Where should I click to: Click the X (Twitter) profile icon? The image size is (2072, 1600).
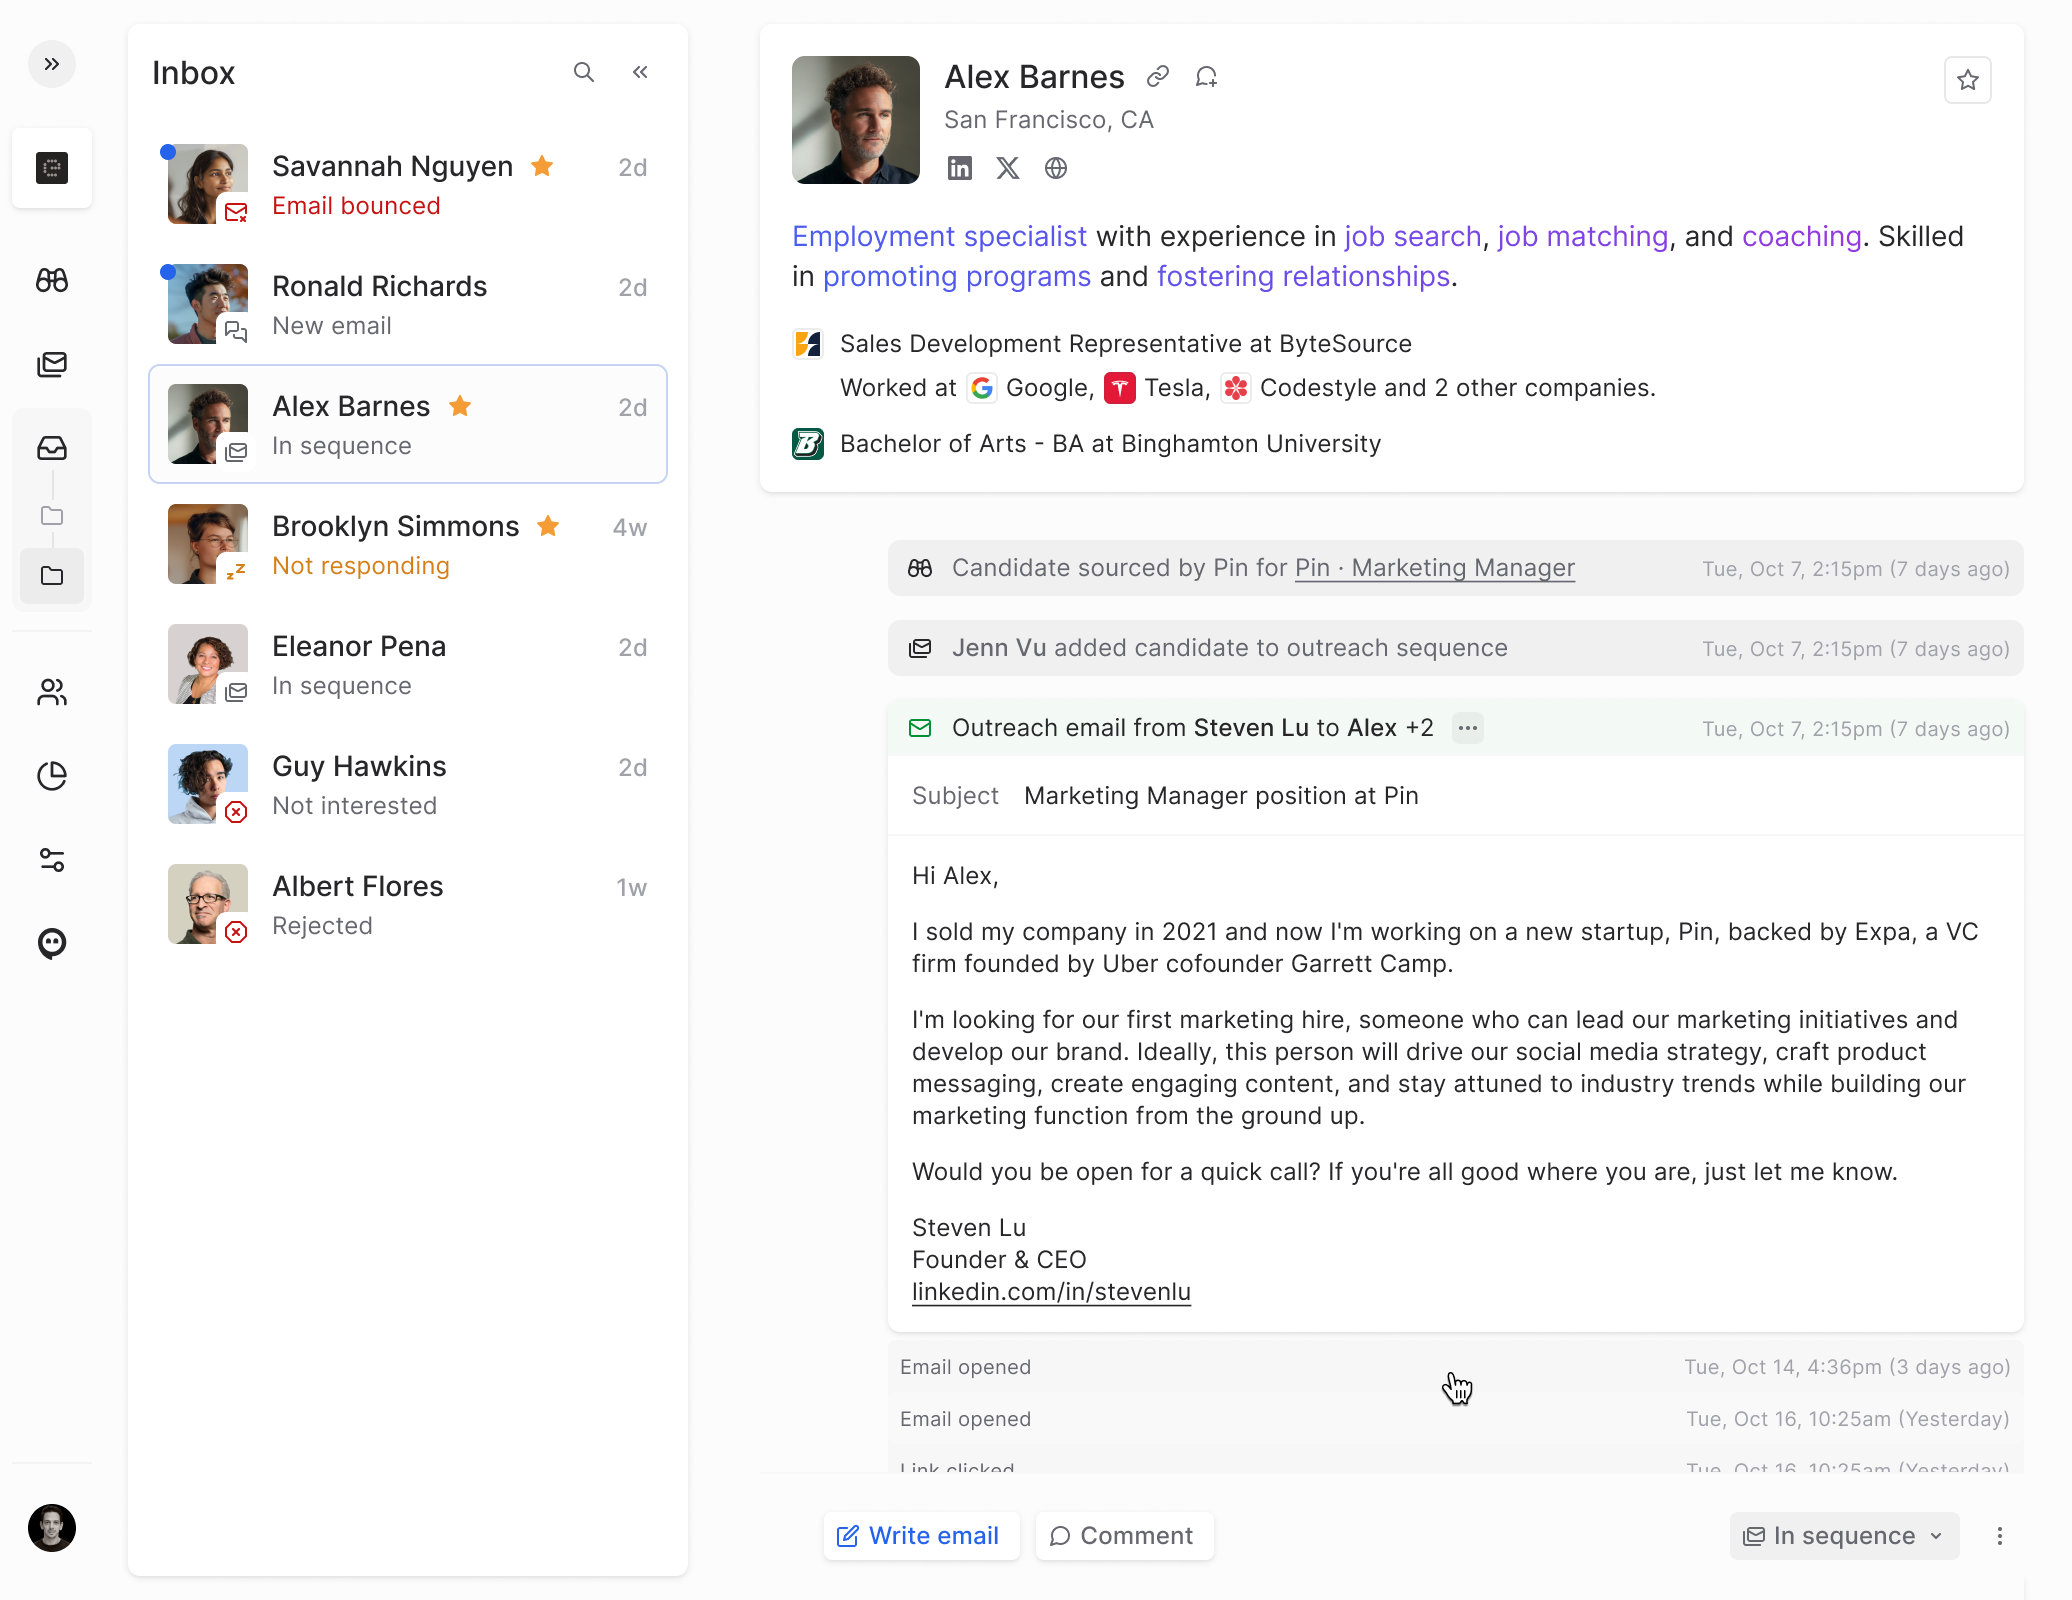click(1008, 168)
